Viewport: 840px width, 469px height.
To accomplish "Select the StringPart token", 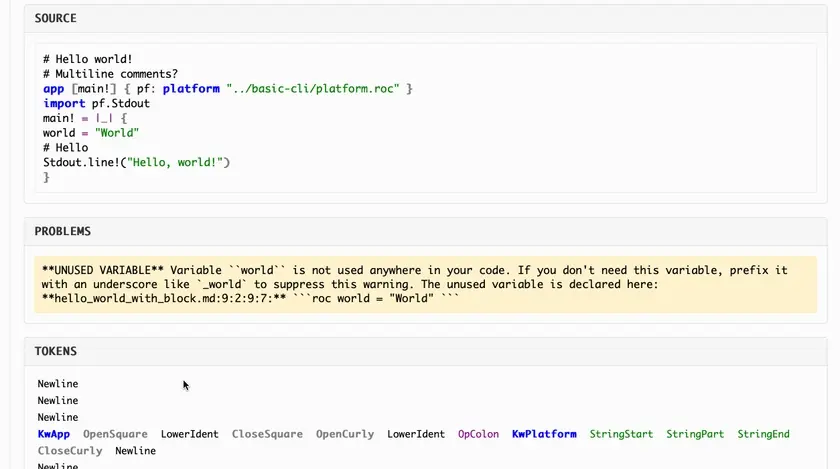I will pos(695,434).
